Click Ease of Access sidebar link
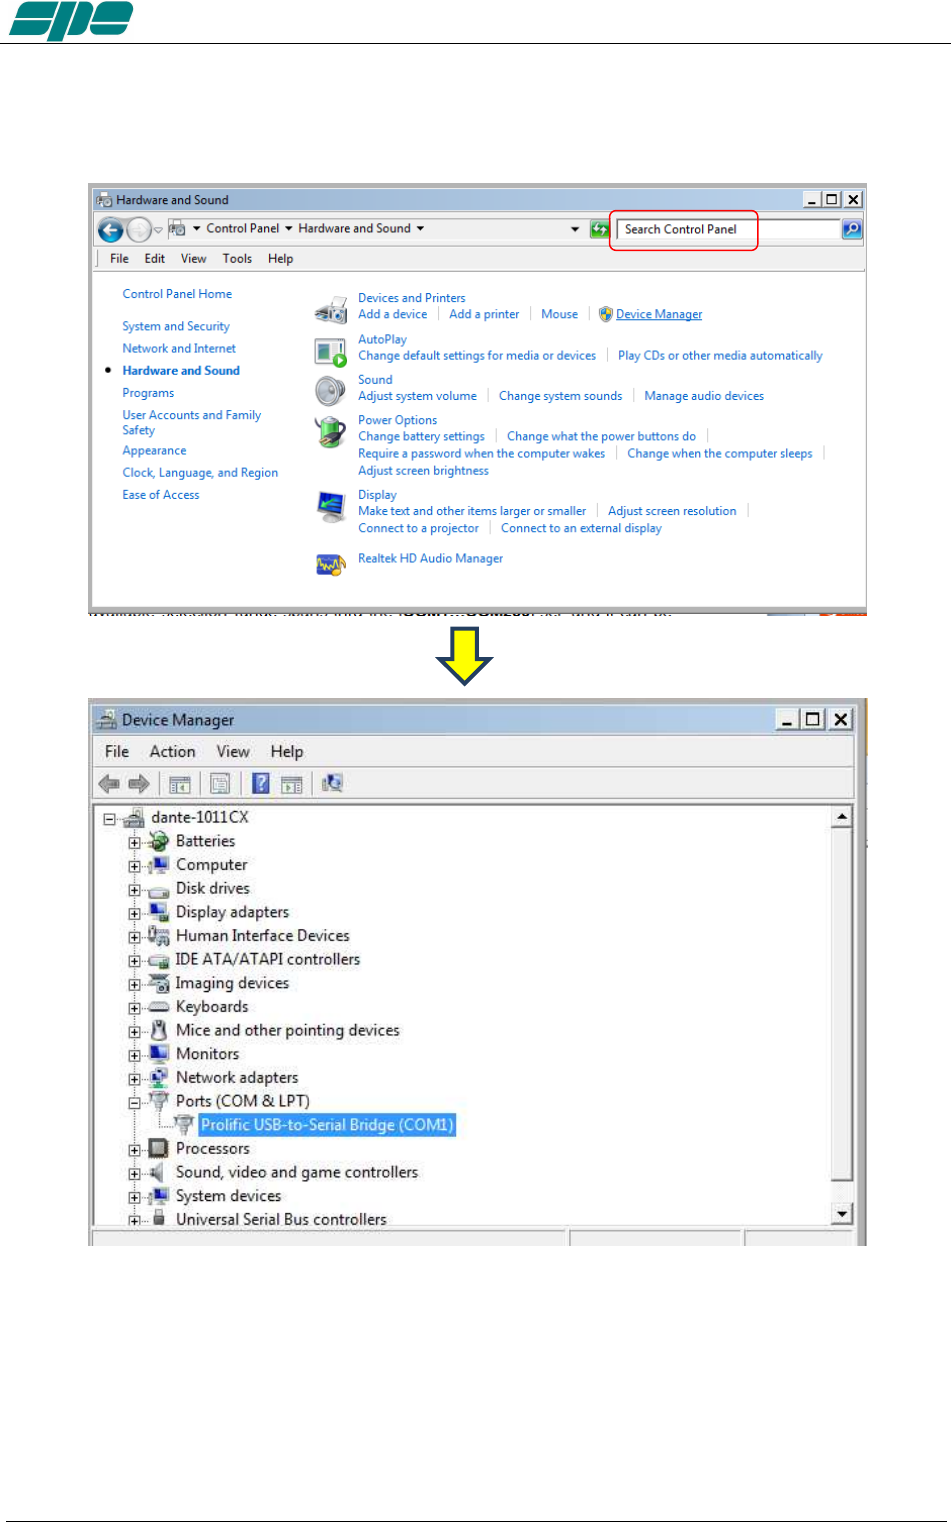This screenshot has width=951, height=1522. (161, 495)
